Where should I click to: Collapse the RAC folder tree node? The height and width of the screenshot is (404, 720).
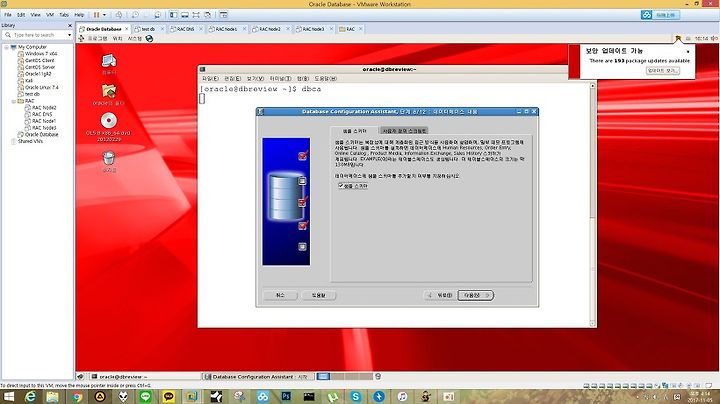[13, 101]
